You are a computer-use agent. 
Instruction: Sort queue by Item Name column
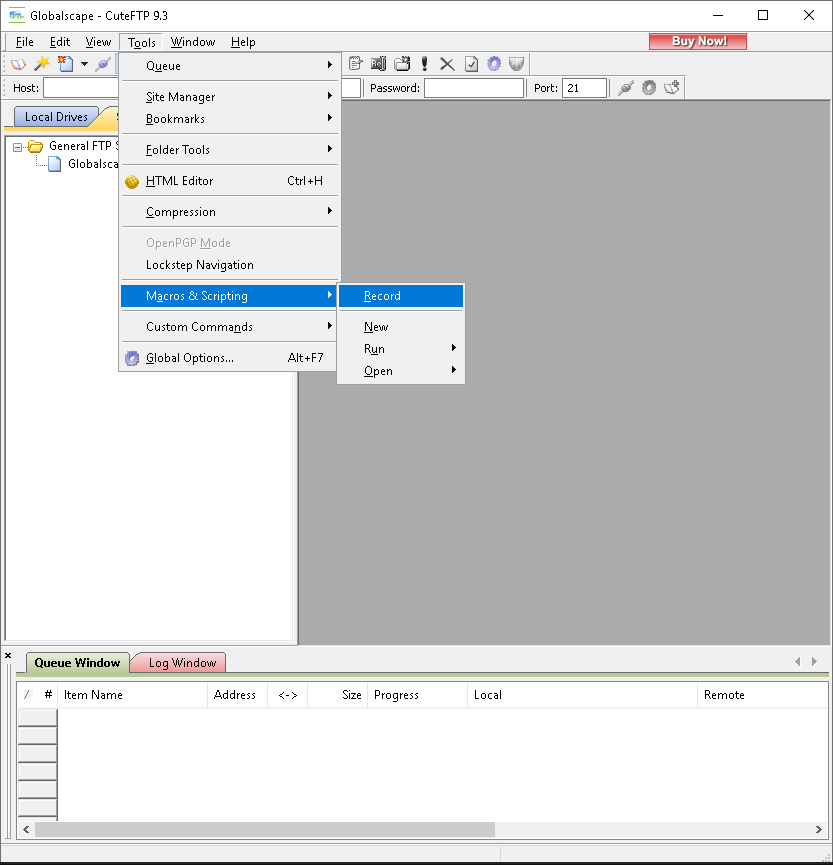click(132, 695)
